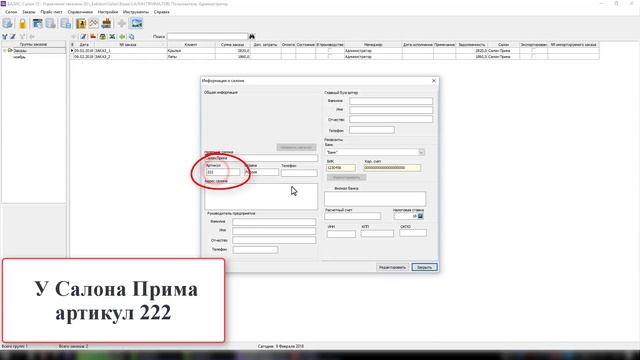Open the Справка menu

(x=162, y=12)
